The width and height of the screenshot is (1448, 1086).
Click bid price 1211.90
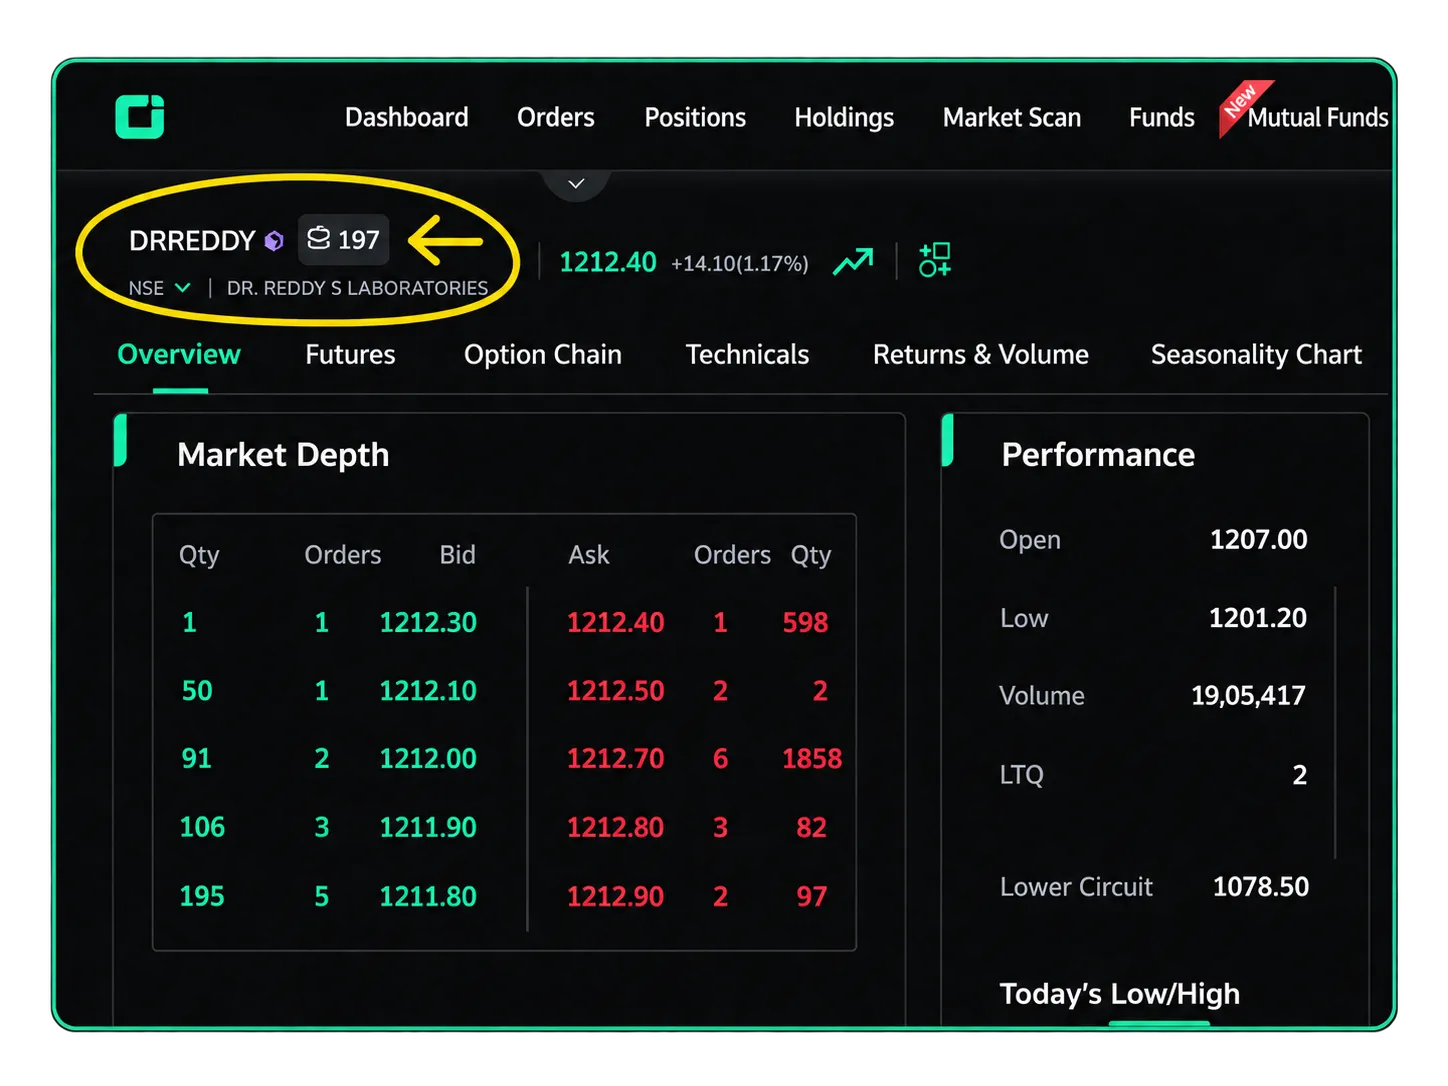[x=428, y=828]
